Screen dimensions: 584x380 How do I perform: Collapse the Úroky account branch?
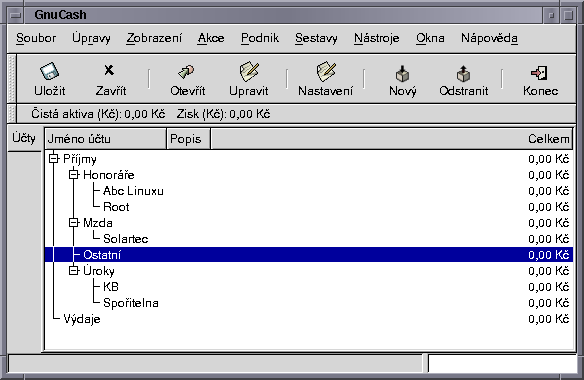[x=74, y=270]
